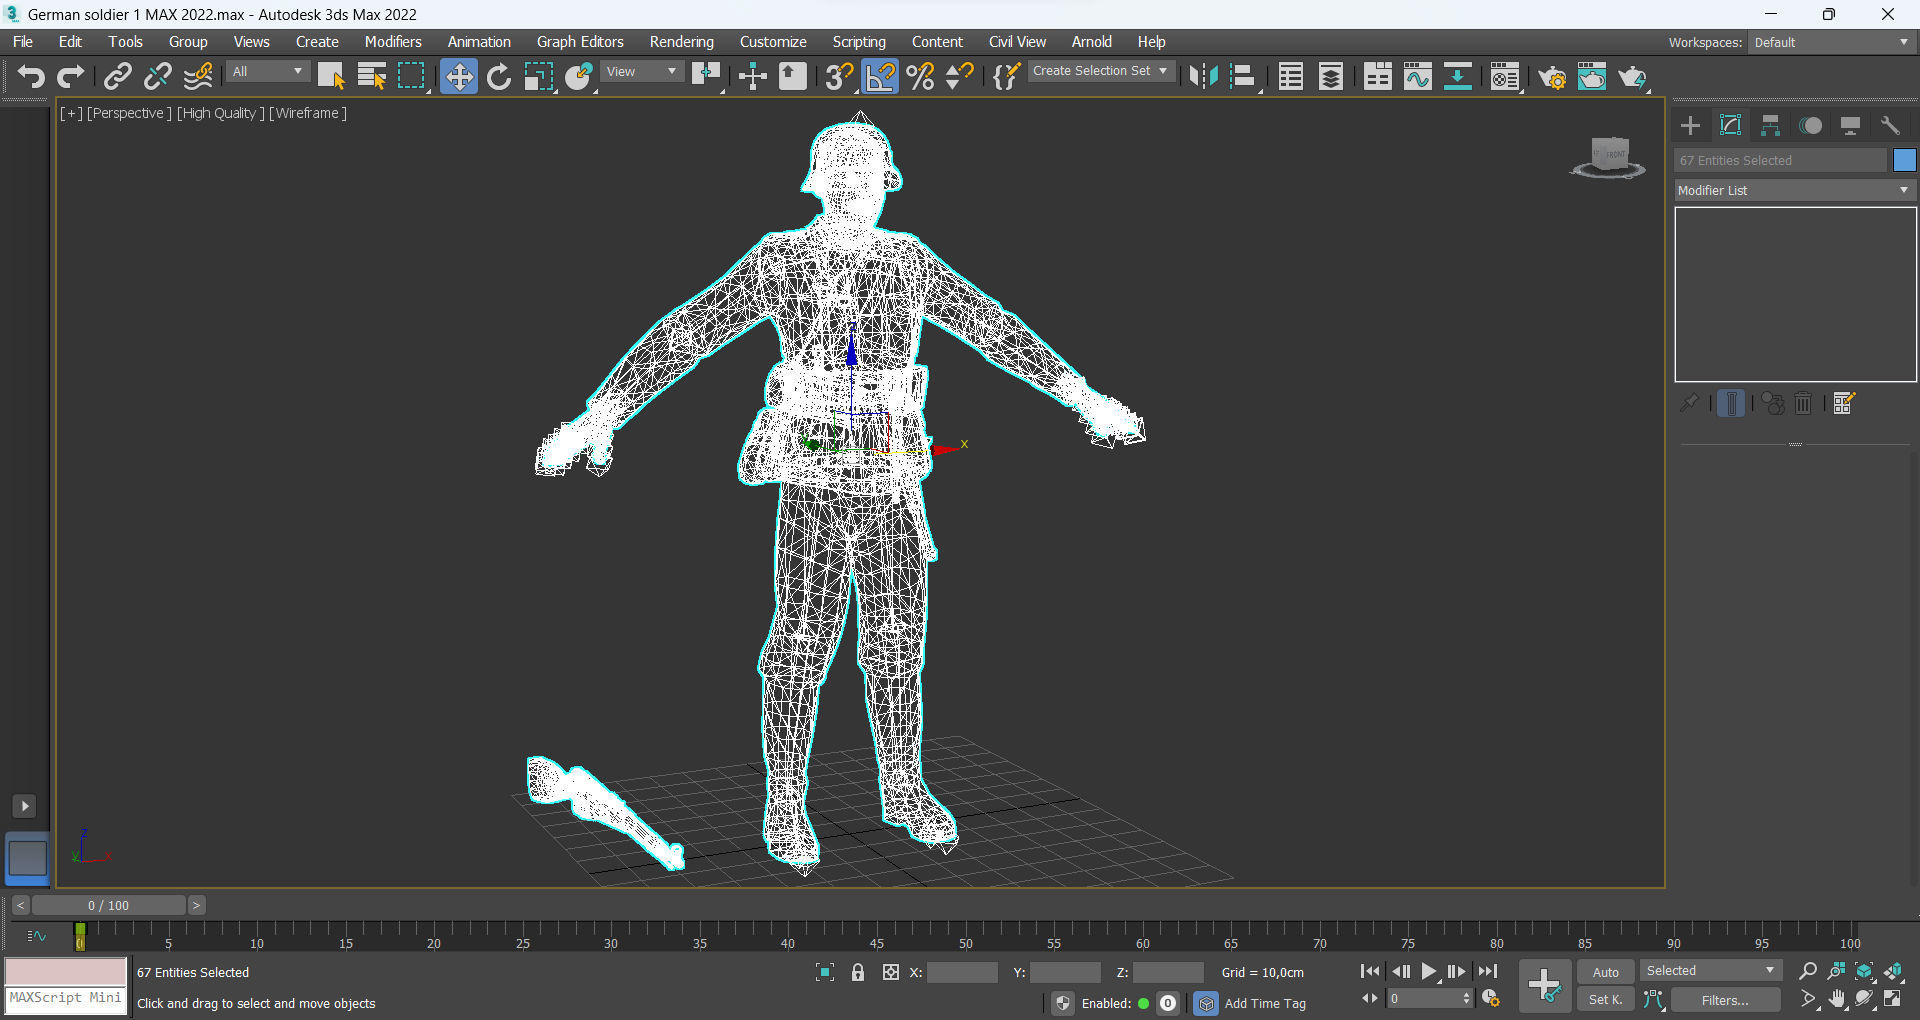This screenshot has width=1920, height=1020.
Task: Expand the viewport layouts tab bar arrow
Action: pyautogui.click(x=25, y=806)
